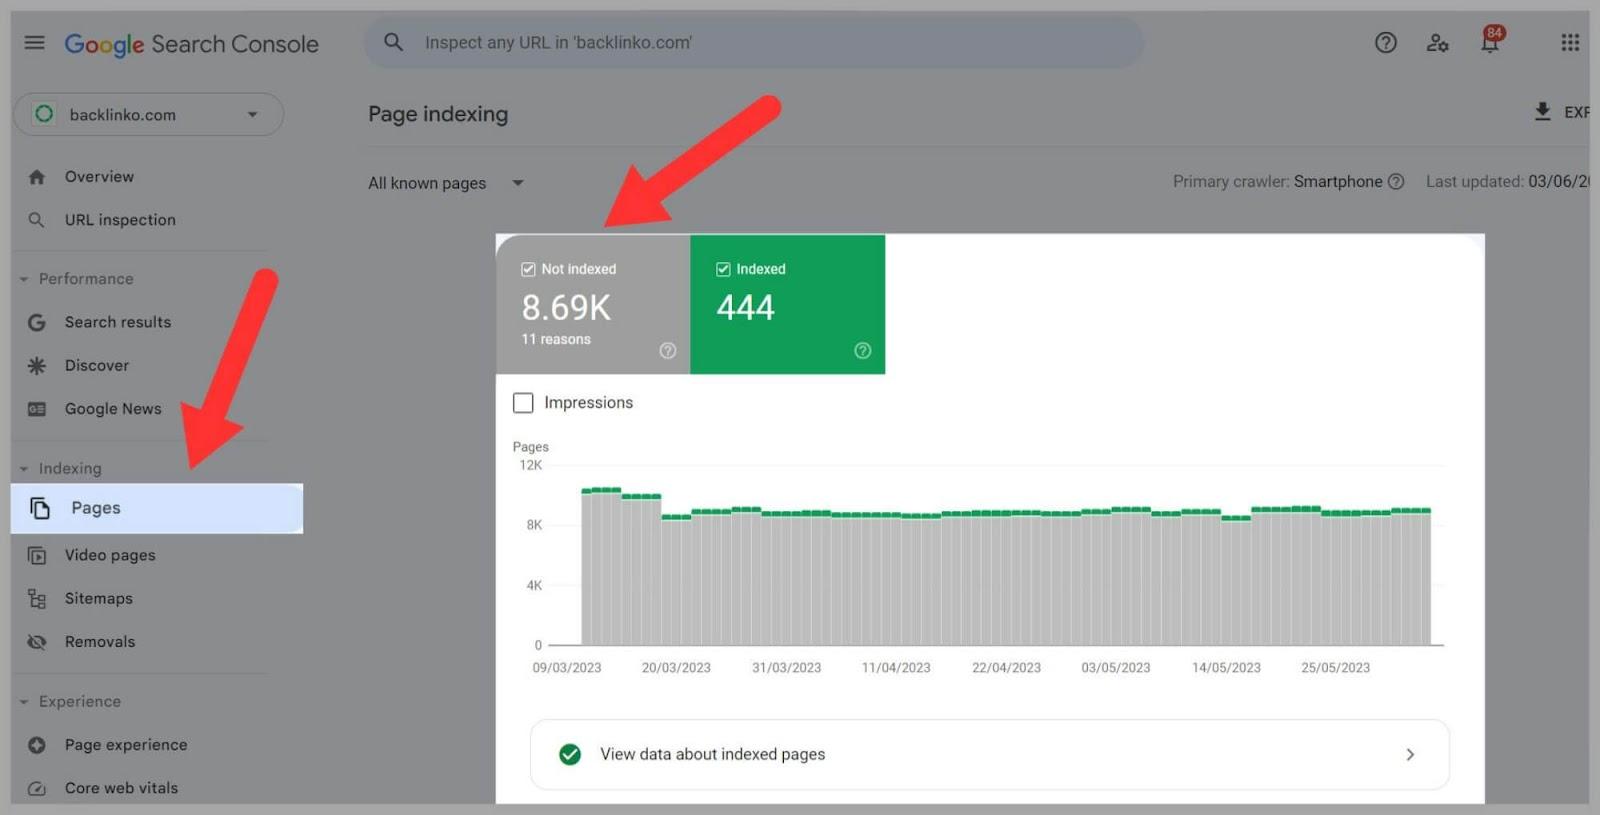Click the Export download icon
Screen dimensions: 1600x815
pyautogui.click(x=1543, y=112)
